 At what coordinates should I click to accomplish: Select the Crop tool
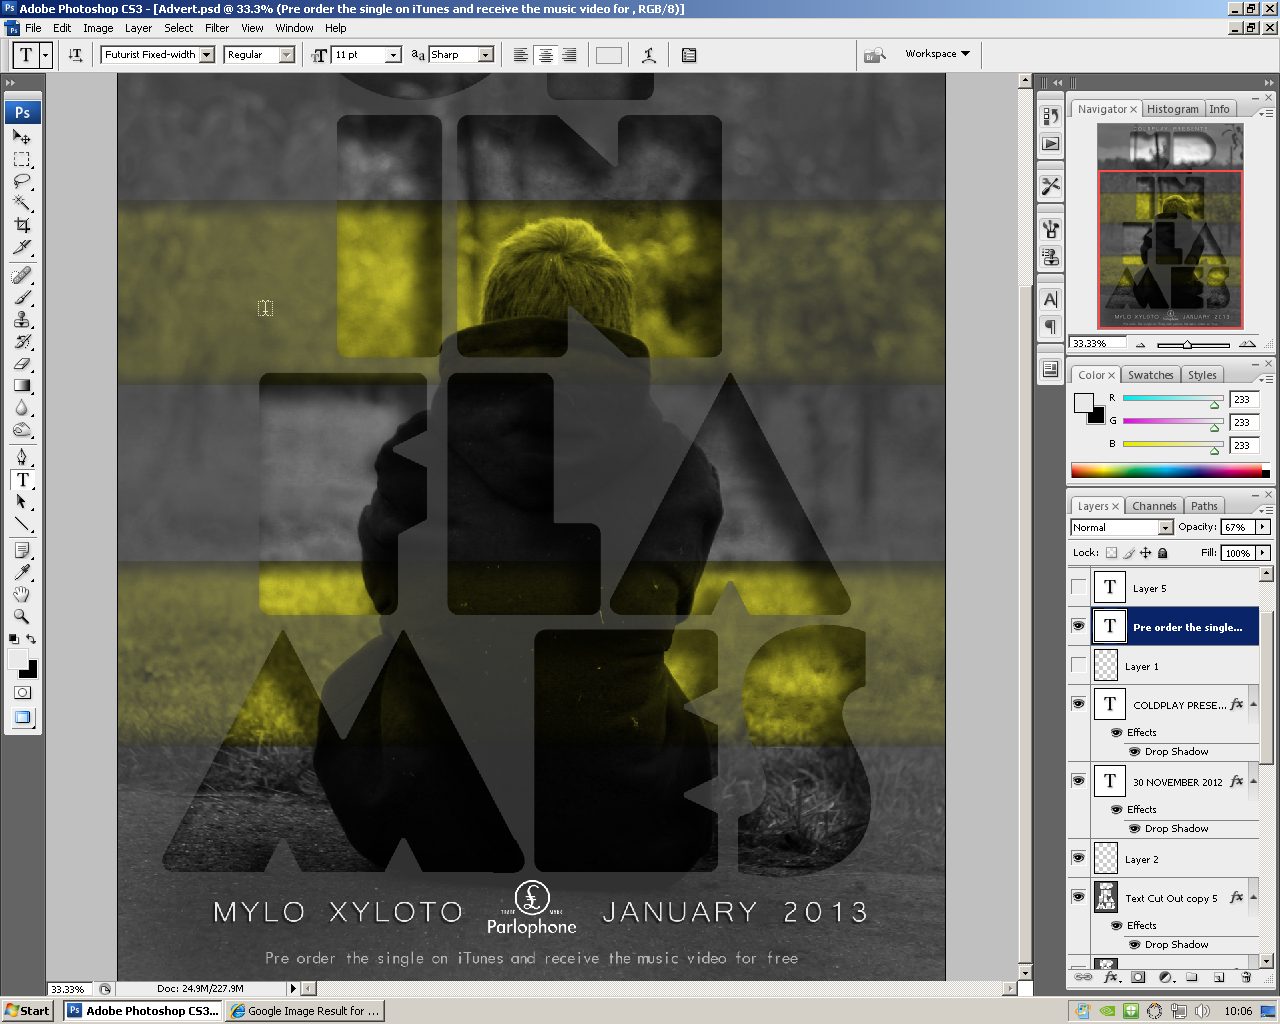click(22, 225)
